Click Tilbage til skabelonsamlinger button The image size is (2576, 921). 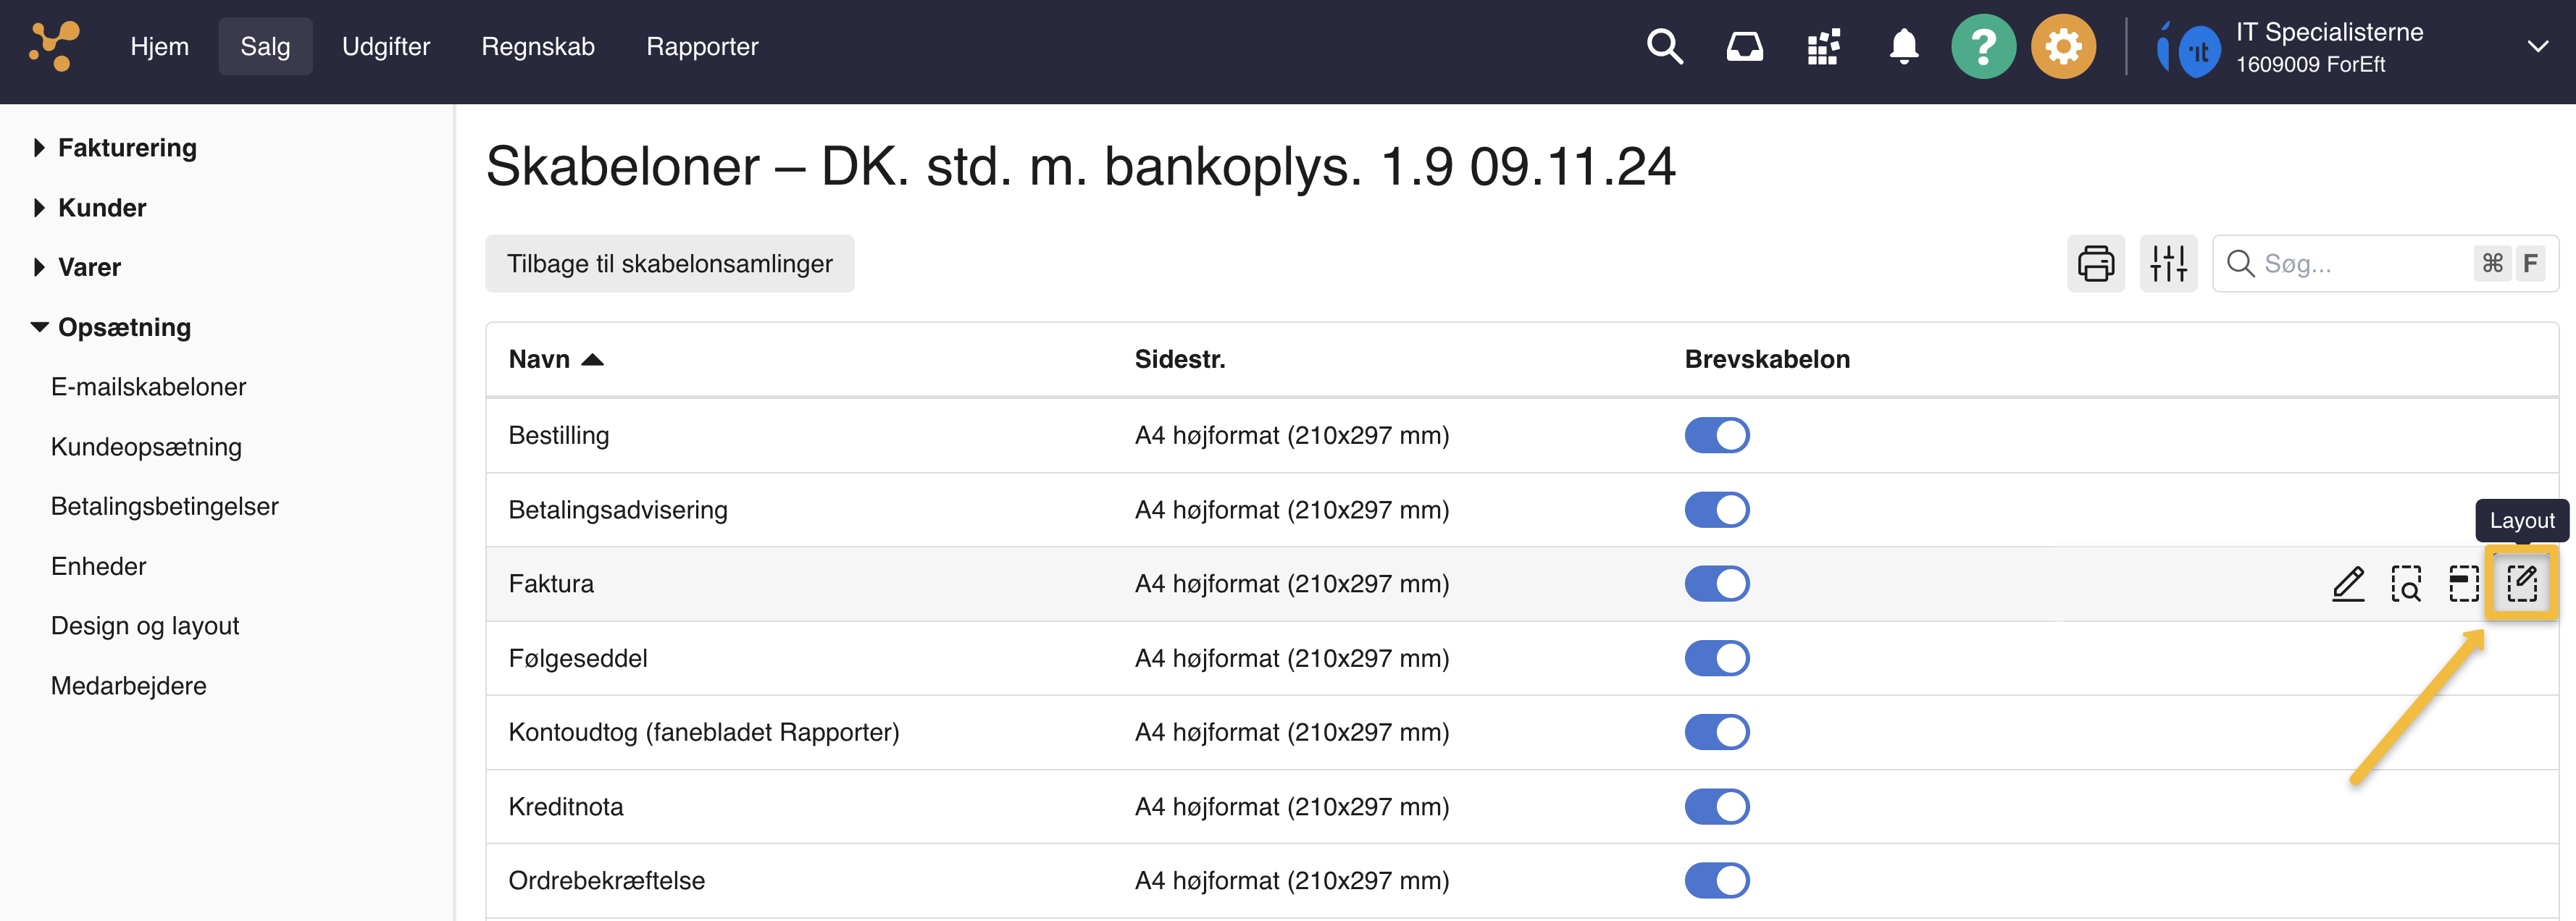[669, 264]
